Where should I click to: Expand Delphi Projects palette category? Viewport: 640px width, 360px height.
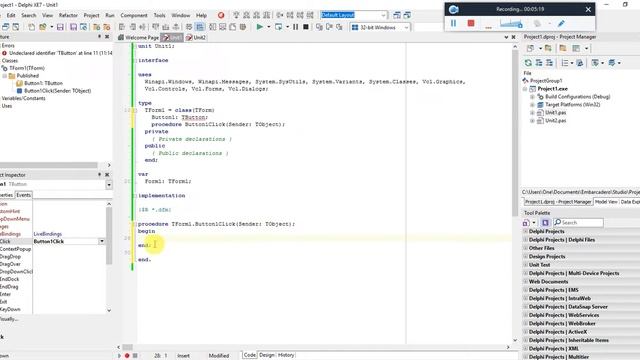(525, 231)
